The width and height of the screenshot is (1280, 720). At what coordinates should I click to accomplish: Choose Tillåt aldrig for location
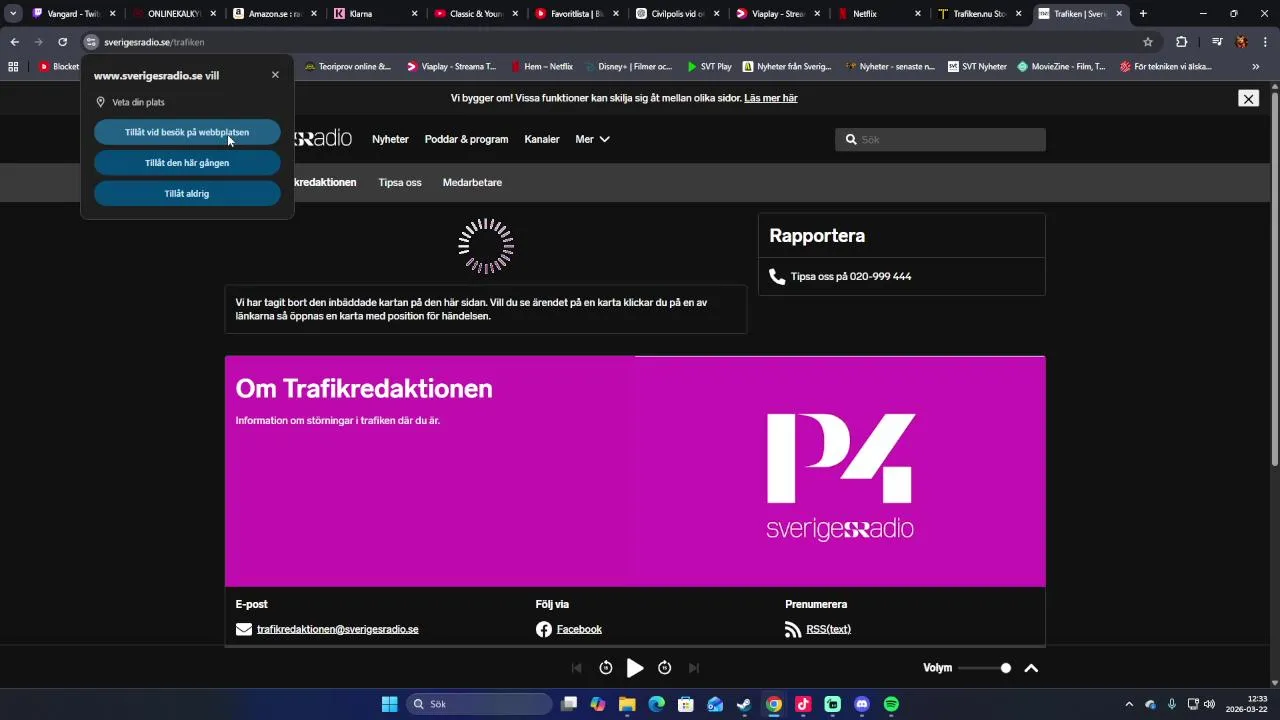pos(187,194)
